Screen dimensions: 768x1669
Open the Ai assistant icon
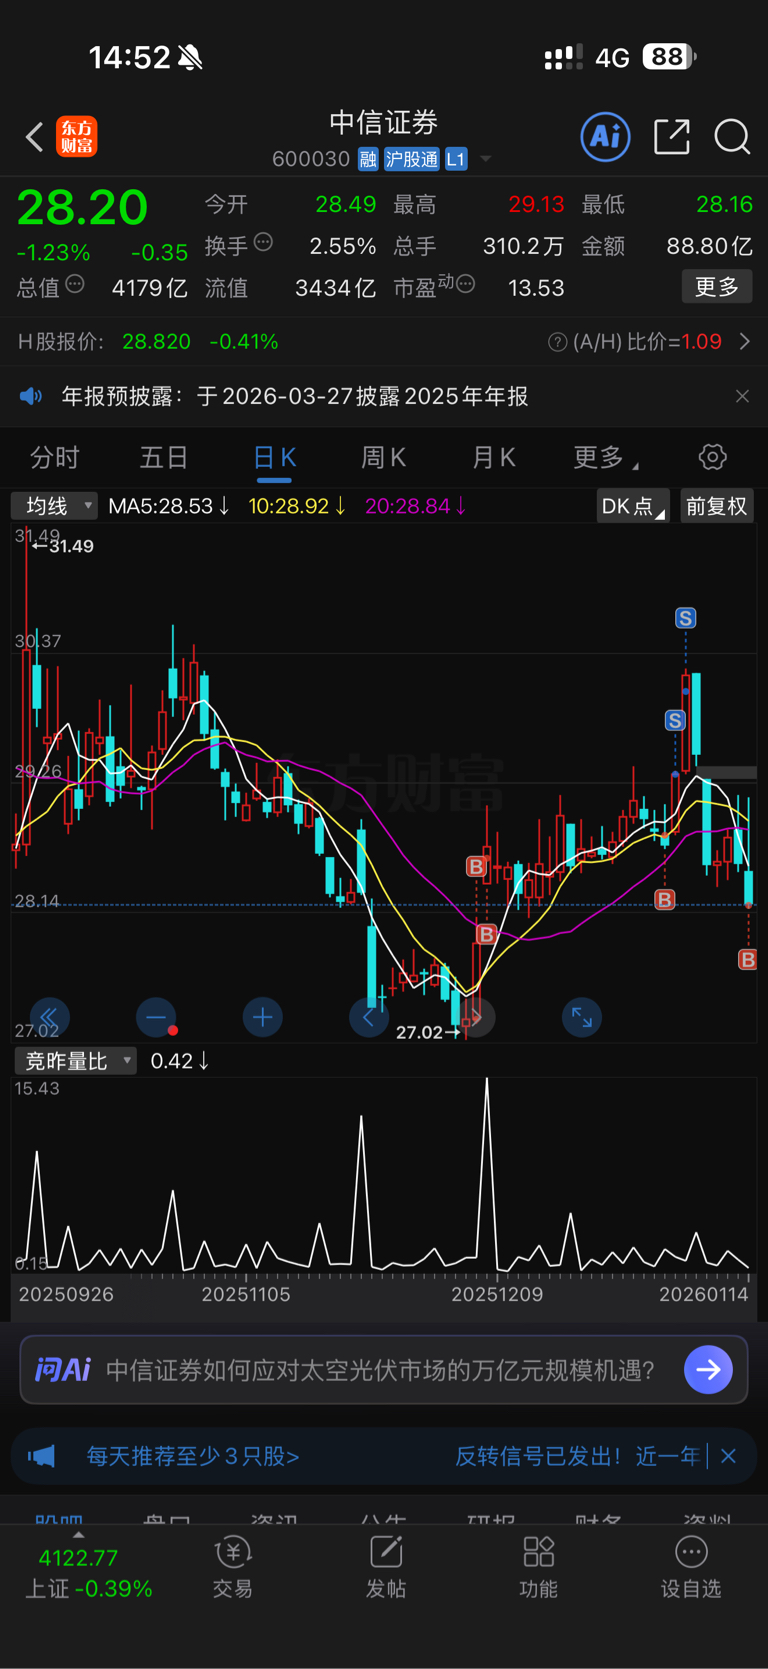point(606,136)
